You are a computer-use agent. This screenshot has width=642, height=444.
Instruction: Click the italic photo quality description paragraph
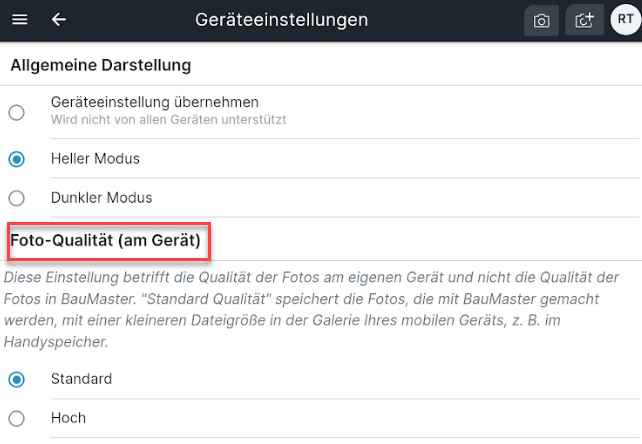[x=311, y=310]
